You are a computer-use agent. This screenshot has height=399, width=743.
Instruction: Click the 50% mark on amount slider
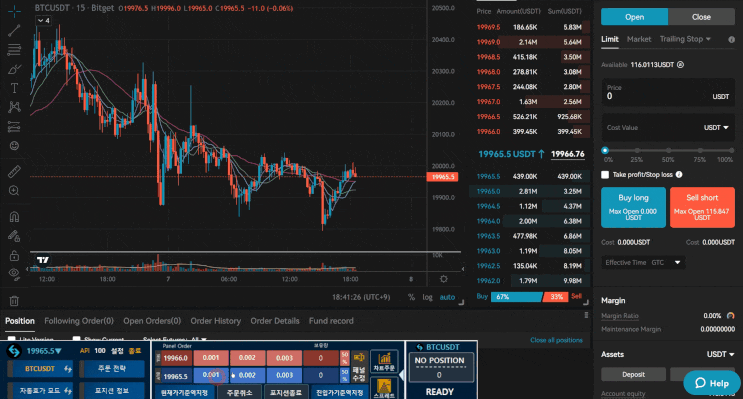(x=668, y=151)
